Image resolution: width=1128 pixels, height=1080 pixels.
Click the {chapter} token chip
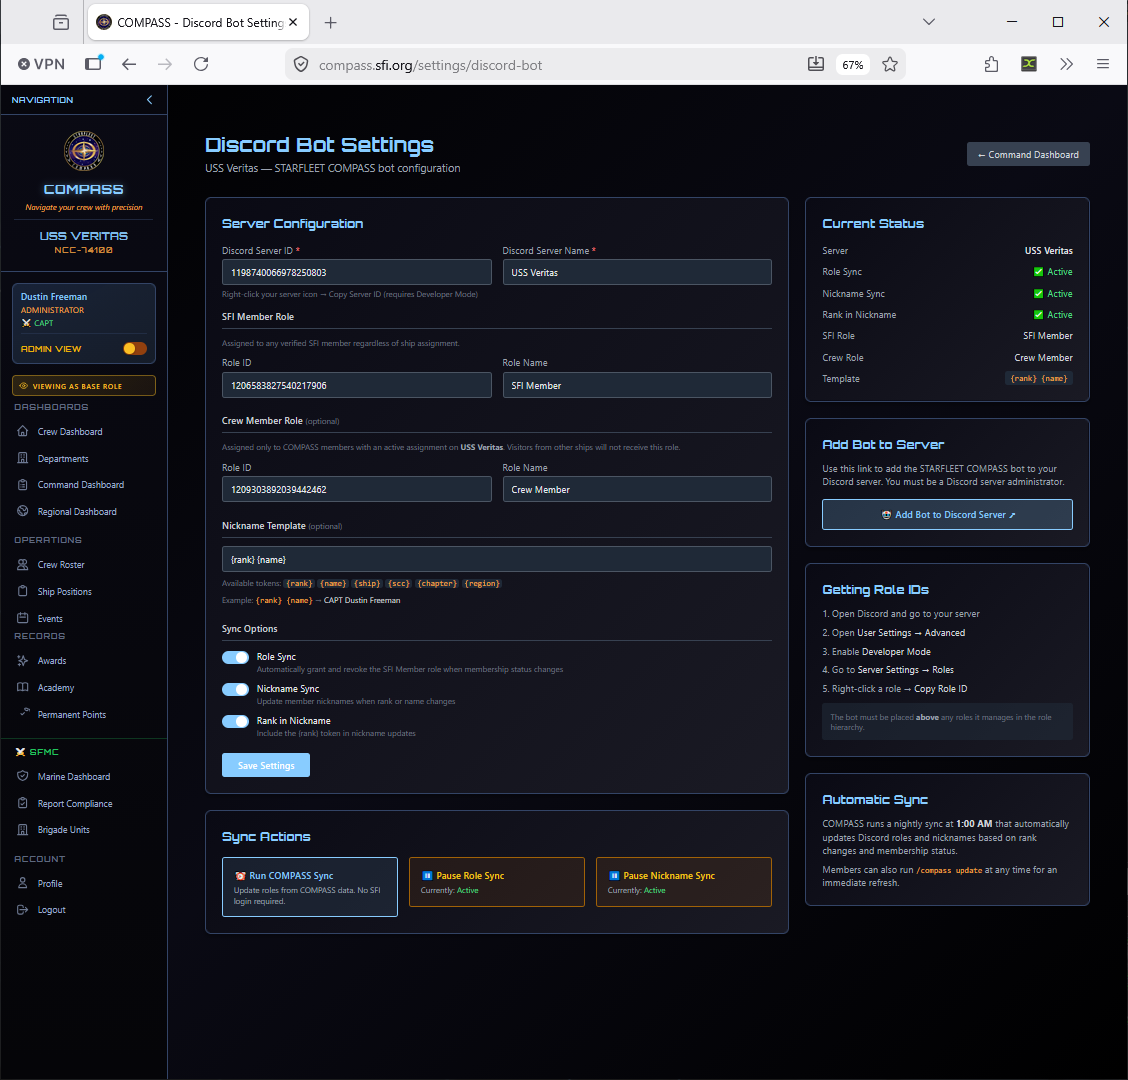click(x=437, y=584)
